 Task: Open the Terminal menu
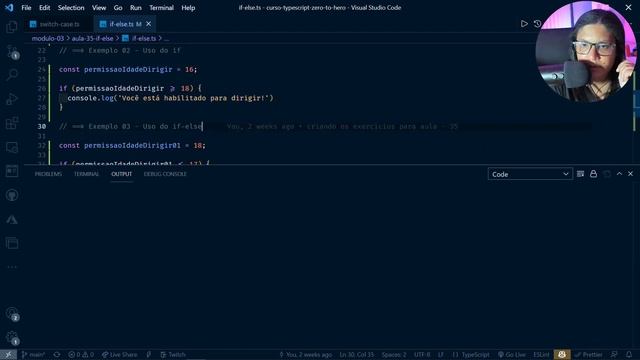click(161, 8)
